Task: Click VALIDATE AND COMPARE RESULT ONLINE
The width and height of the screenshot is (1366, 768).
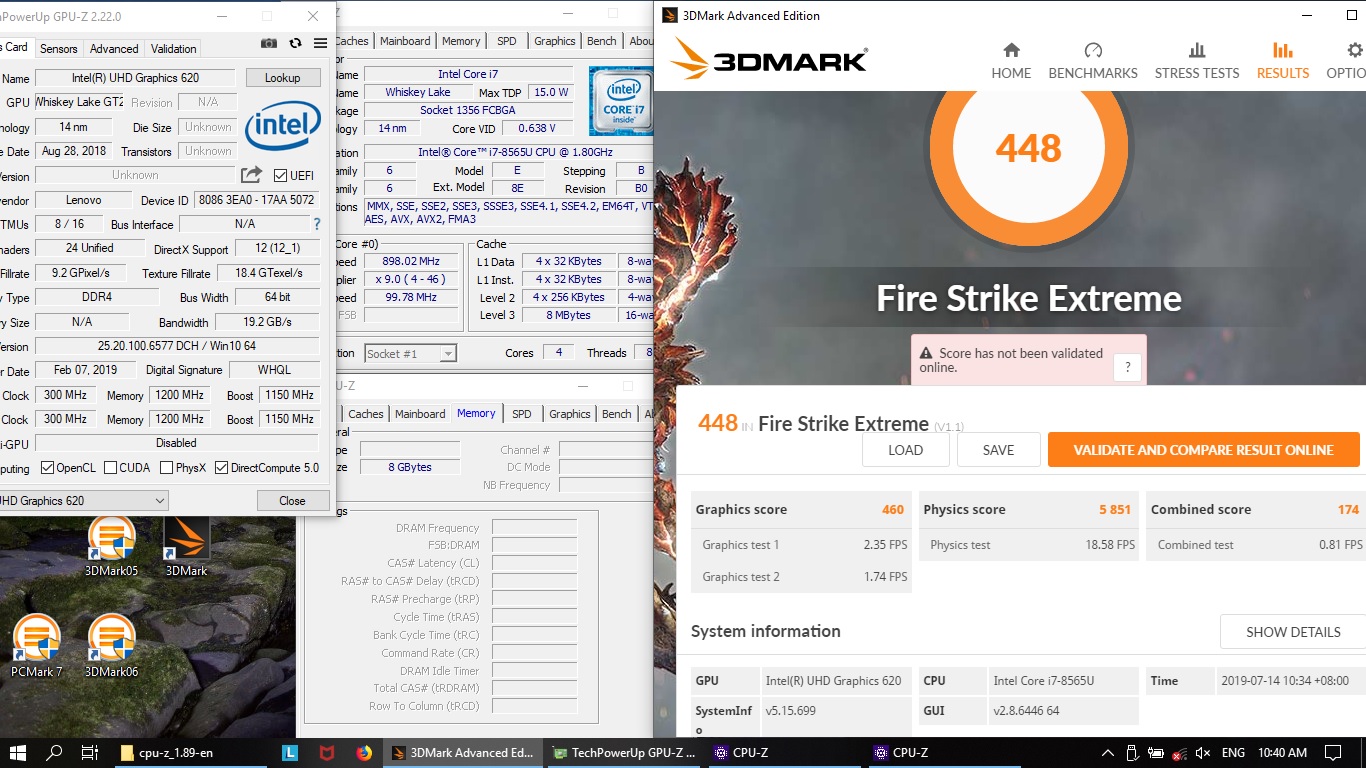Action: point(1203,450)
